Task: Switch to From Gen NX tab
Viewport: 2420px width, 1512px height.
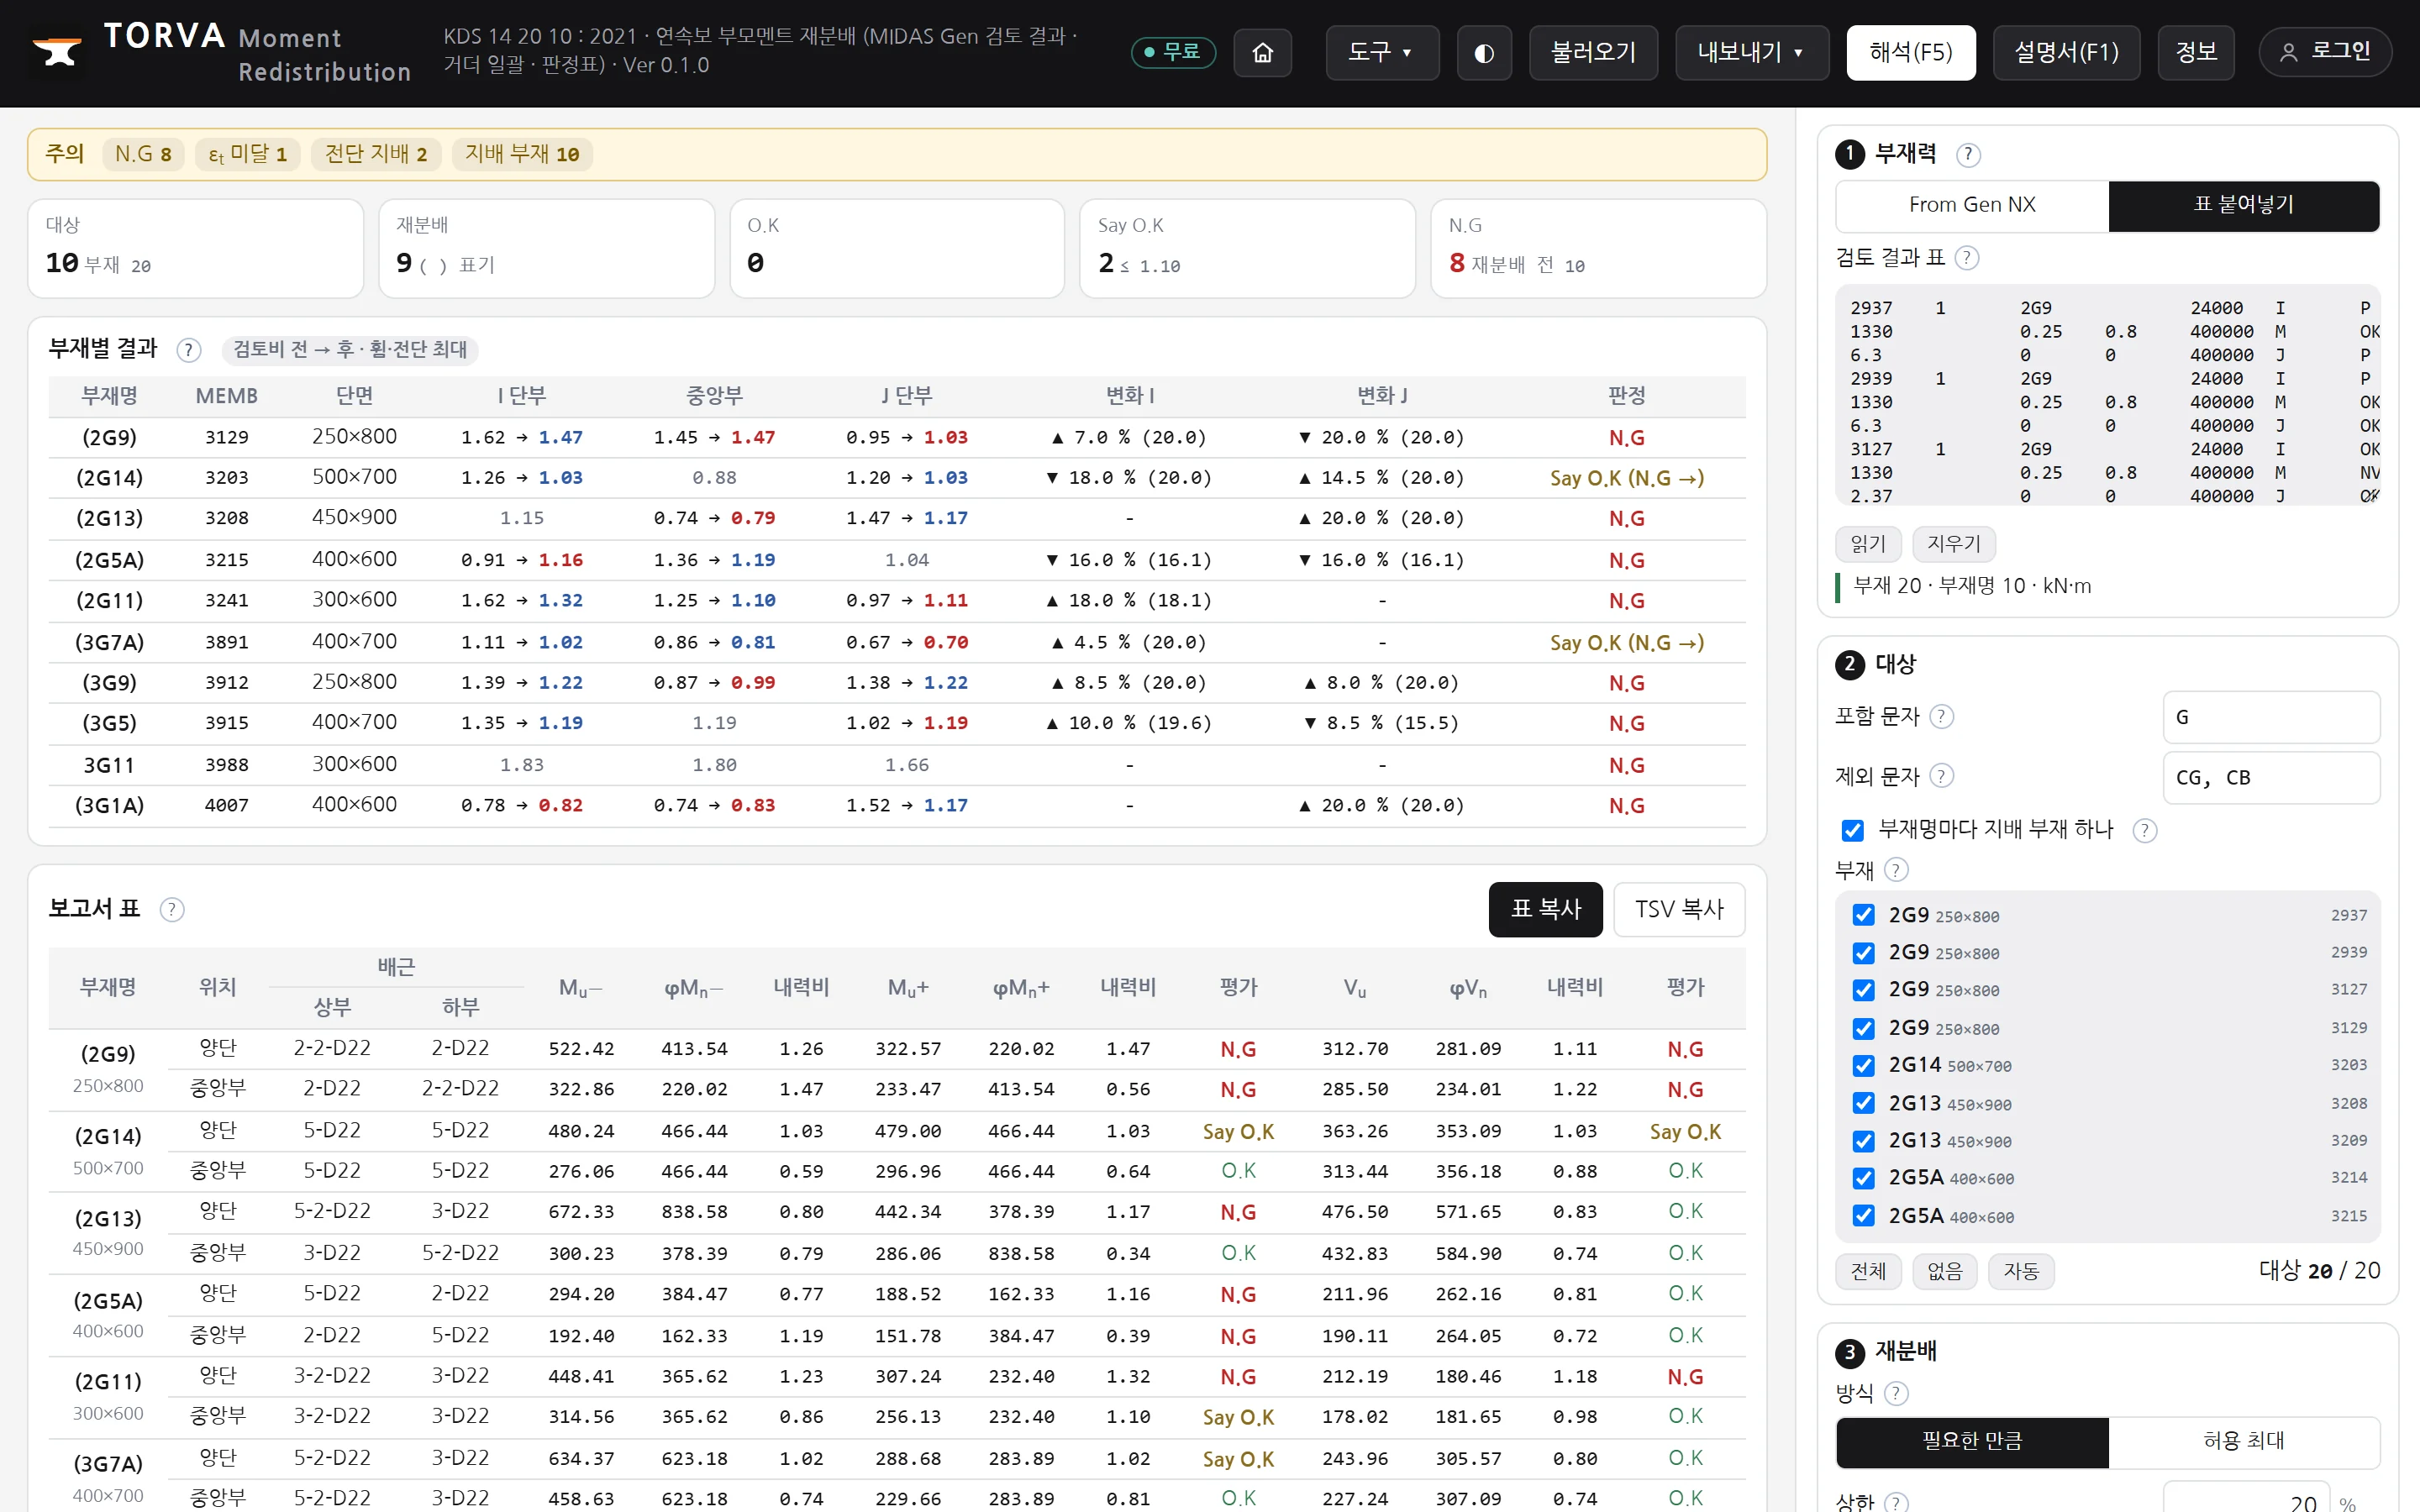Action: 1972,205
